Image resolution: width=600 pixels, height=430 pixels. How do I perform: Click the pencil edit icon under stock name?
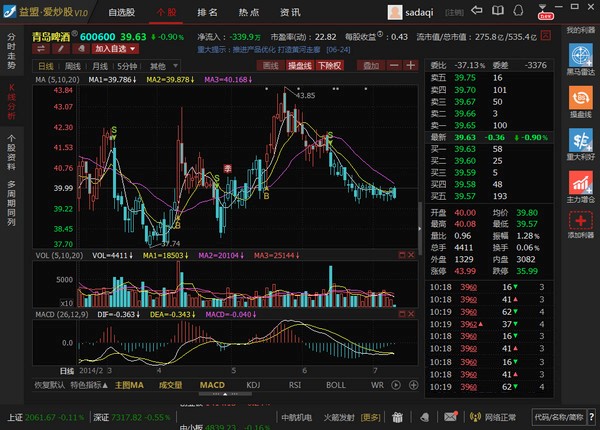[x=61, y=49]
